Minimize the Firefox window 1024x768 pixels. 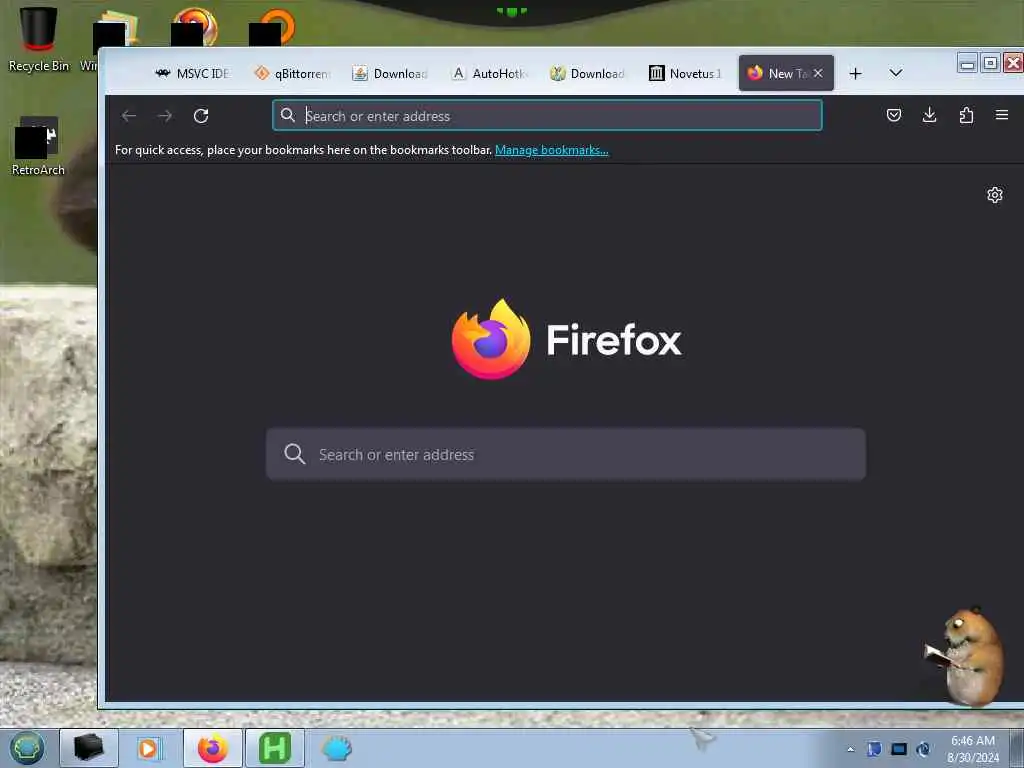(x=968, y=63)
